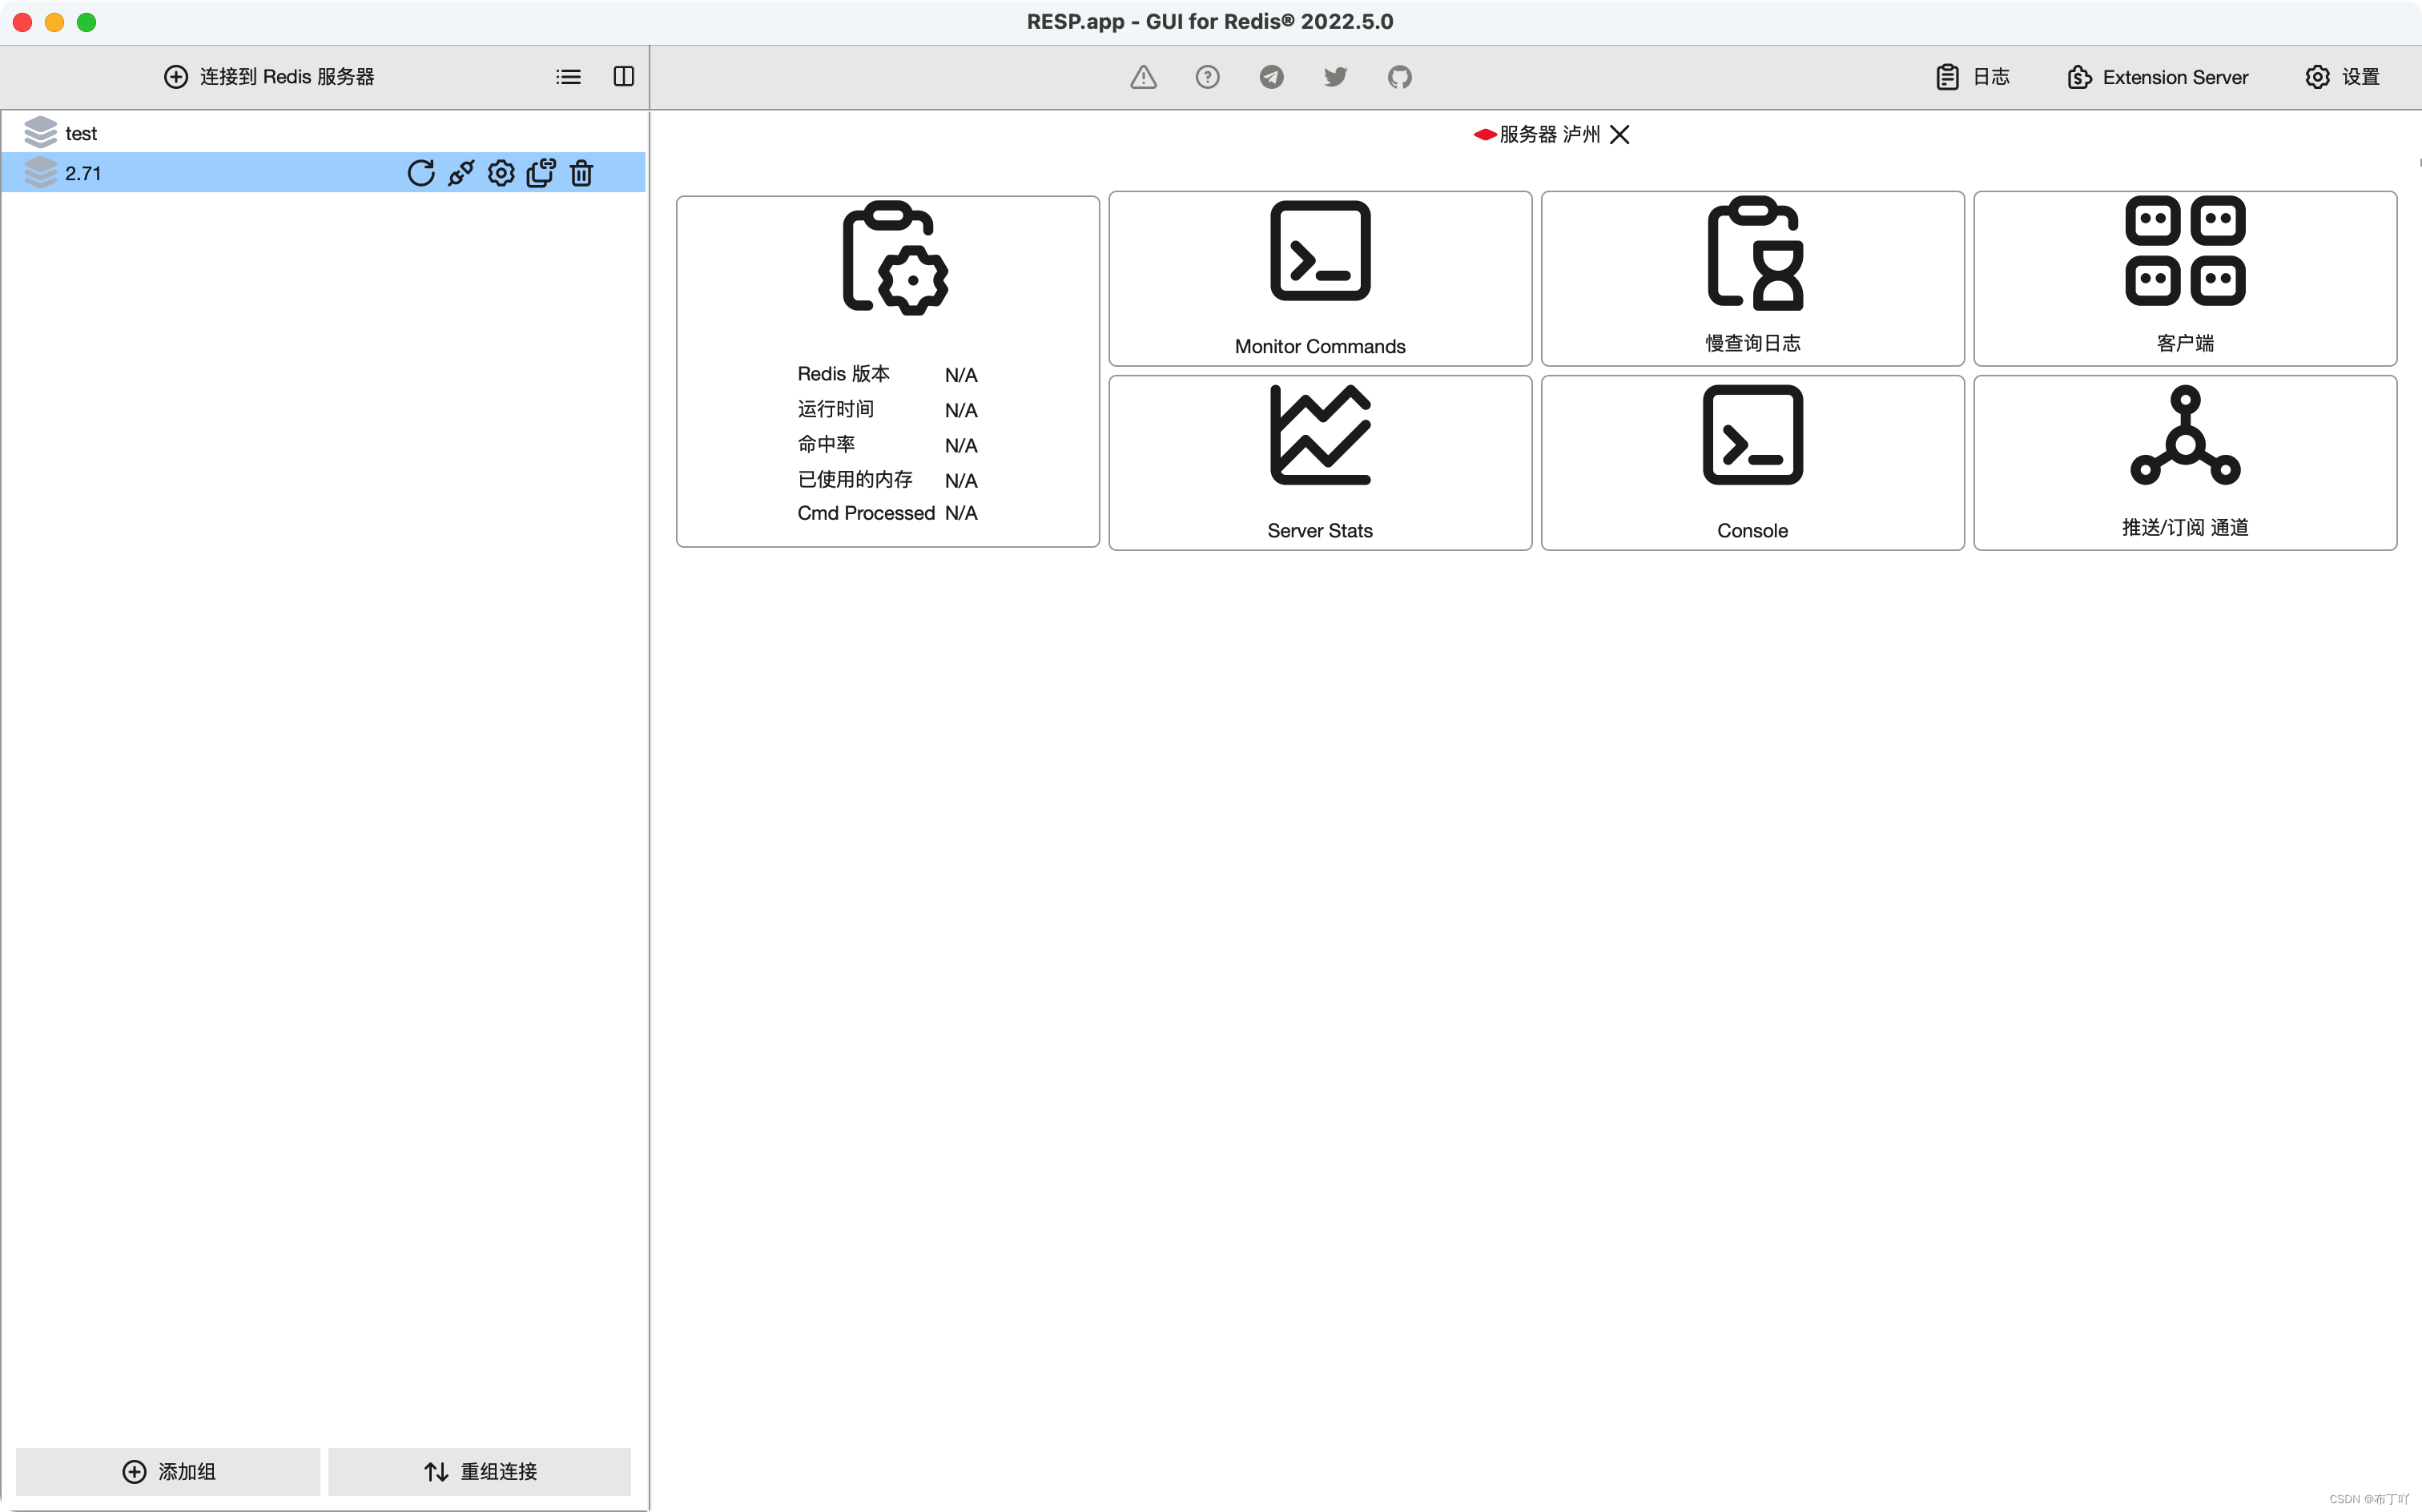Image resolution: width=2422 pixels, height=1512 pixels.
Task: Duplicate the 2.71 connection
Action: pos(541,173)
